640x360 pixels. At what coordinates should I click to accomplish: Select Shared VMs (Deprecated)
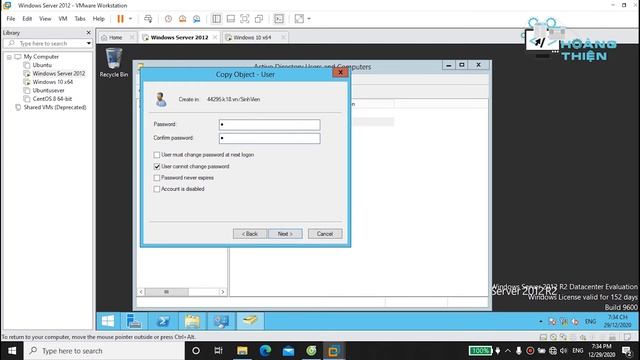point(55,107)
